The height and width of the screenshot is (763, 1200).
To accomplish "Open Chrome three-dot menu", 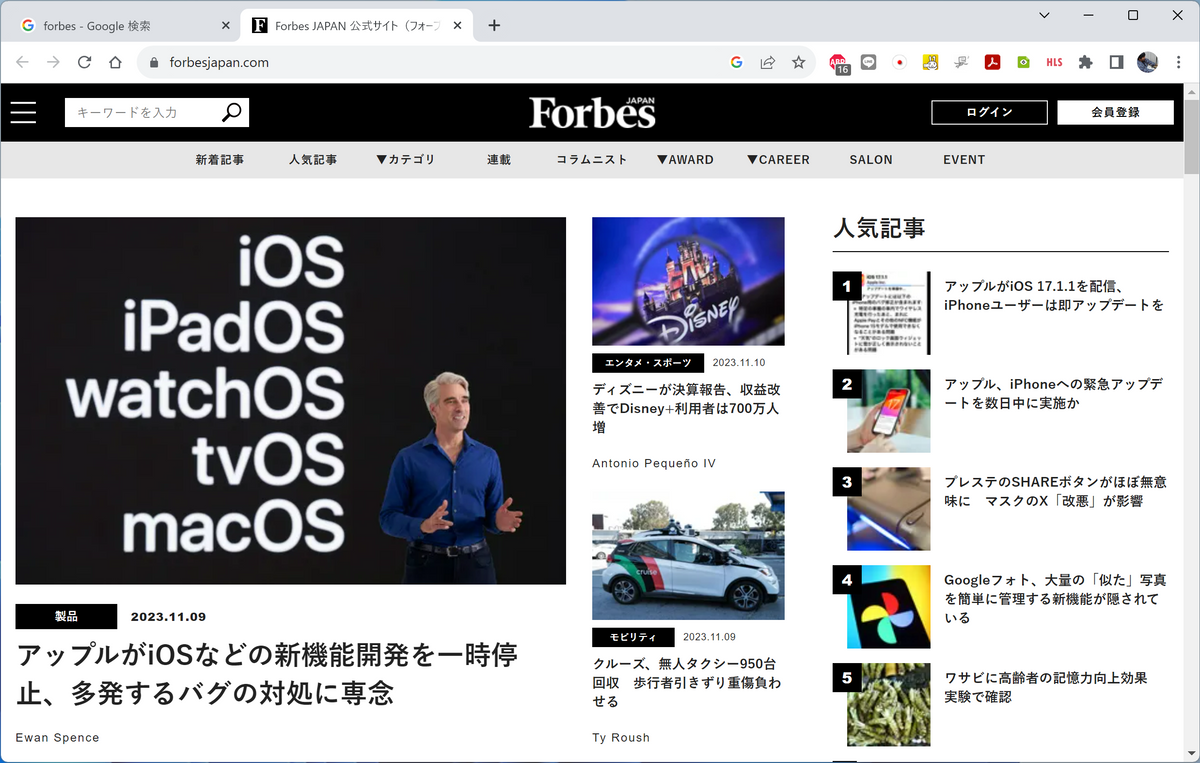I will (1177, 62).
